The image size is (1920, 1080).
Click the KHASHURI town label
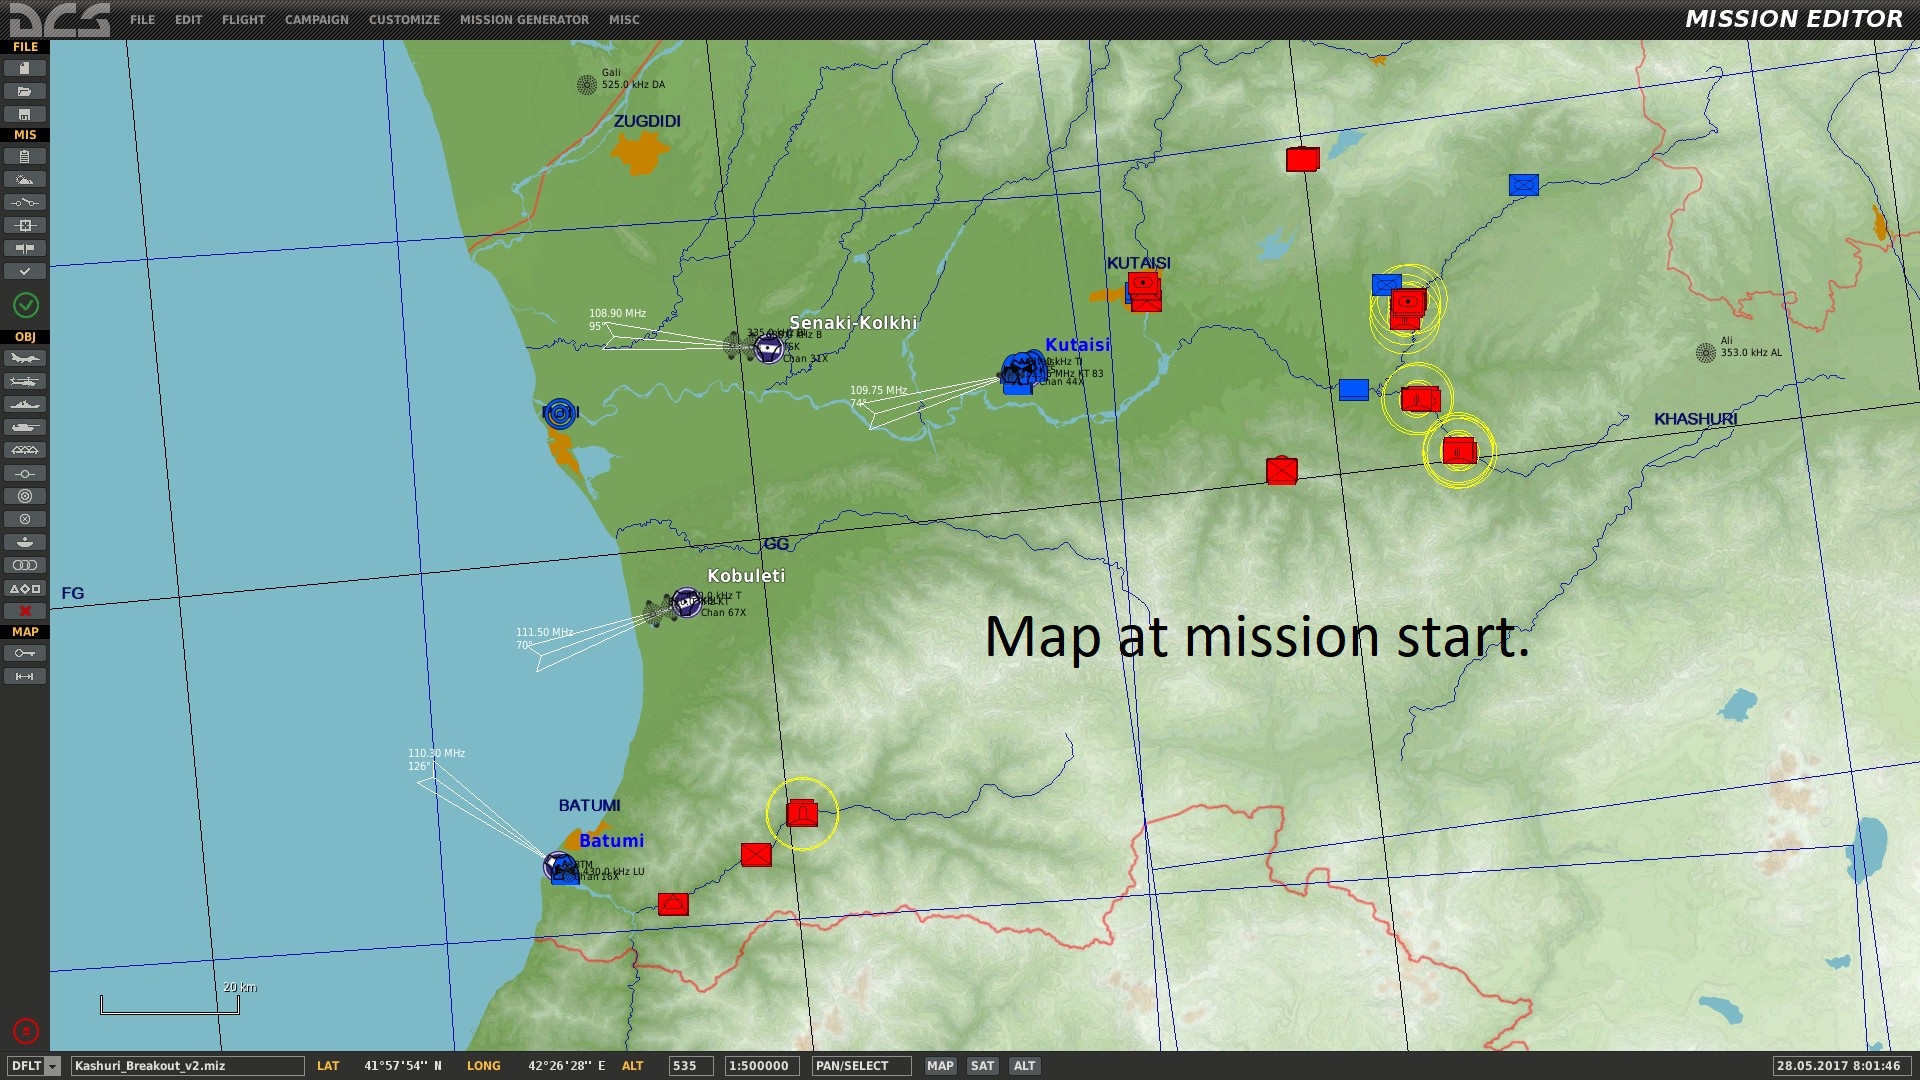(x=1695, y=419)
